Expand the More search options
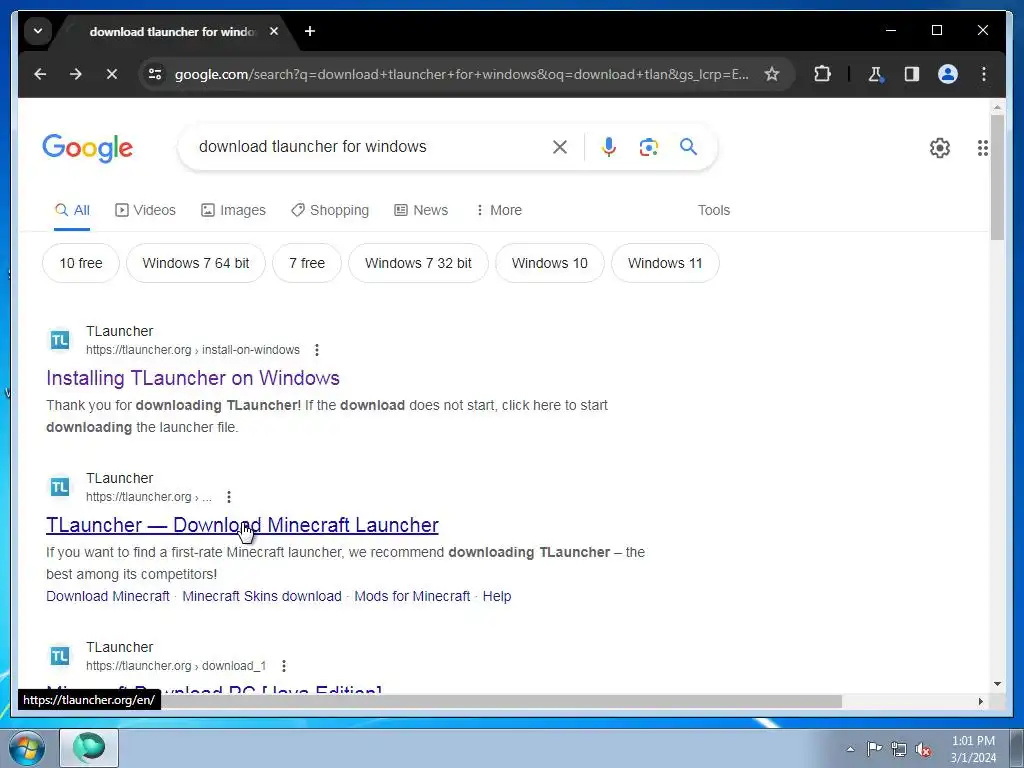 coord(498,210)
